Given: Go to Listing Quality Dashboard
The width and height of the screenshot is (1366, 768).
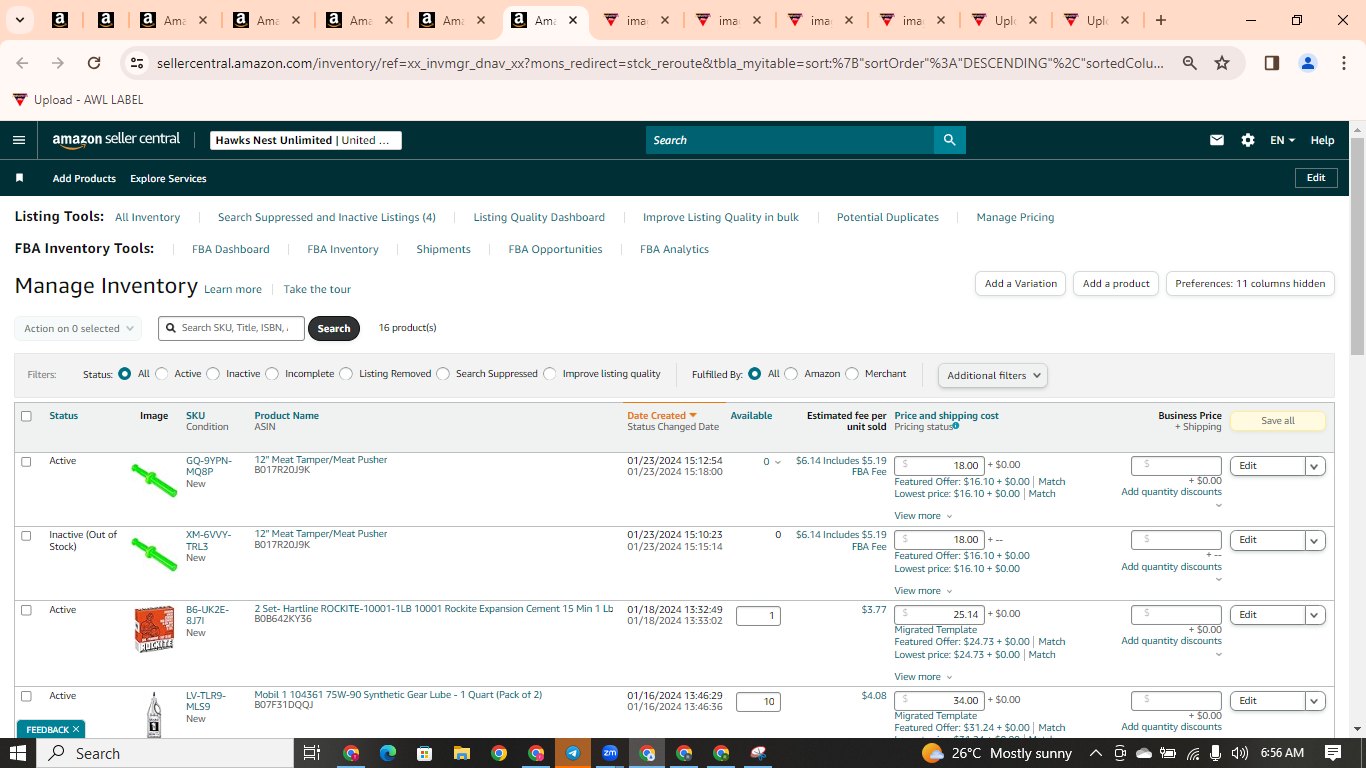Looking at the screenshot, I should point(539,217).
